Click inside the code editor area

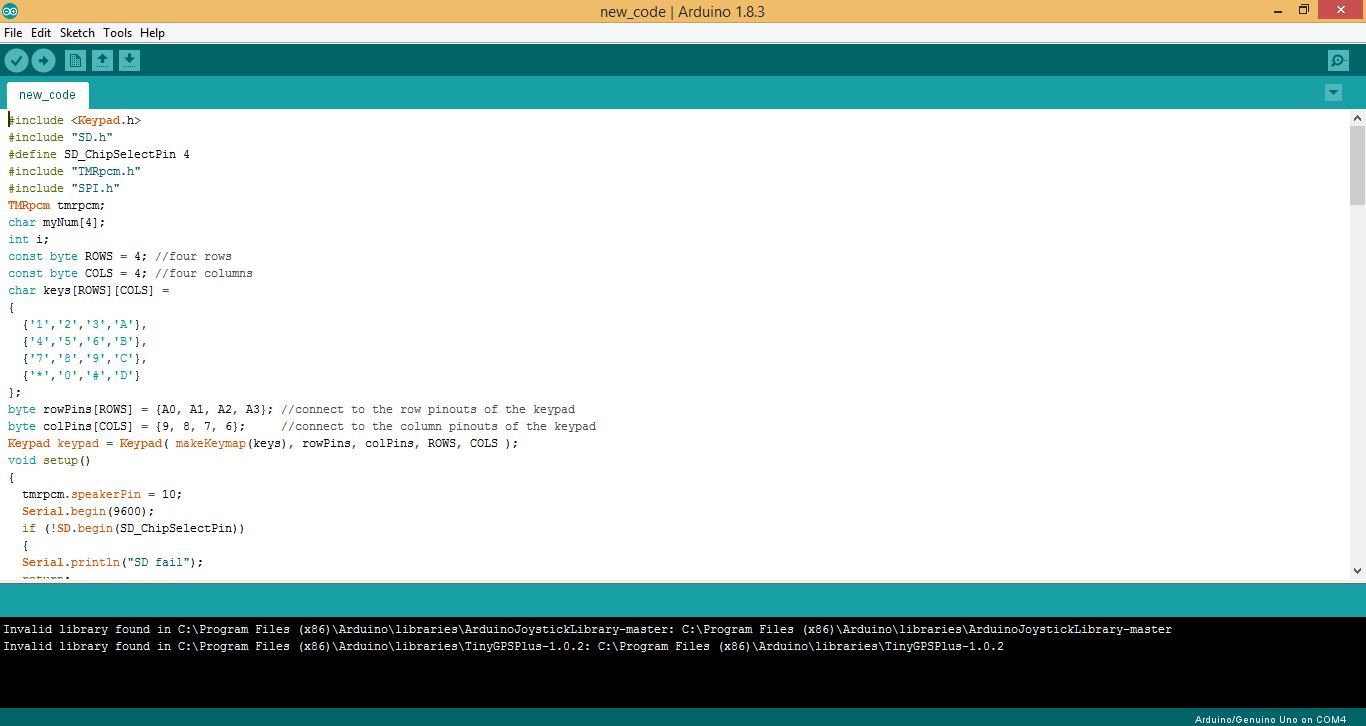[x=600, y=350]
